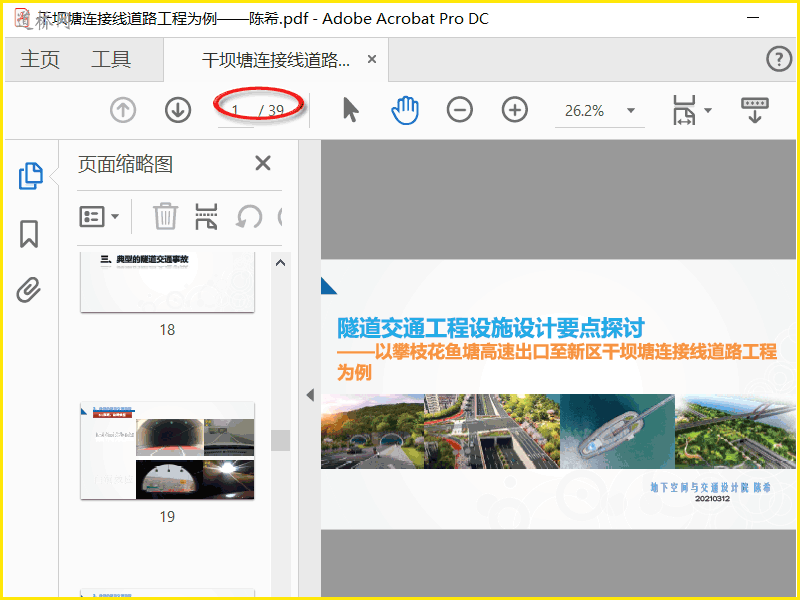Switch to the 工具 tab
The height and width of the screenshot is (600, 800).
coord(111,59)
